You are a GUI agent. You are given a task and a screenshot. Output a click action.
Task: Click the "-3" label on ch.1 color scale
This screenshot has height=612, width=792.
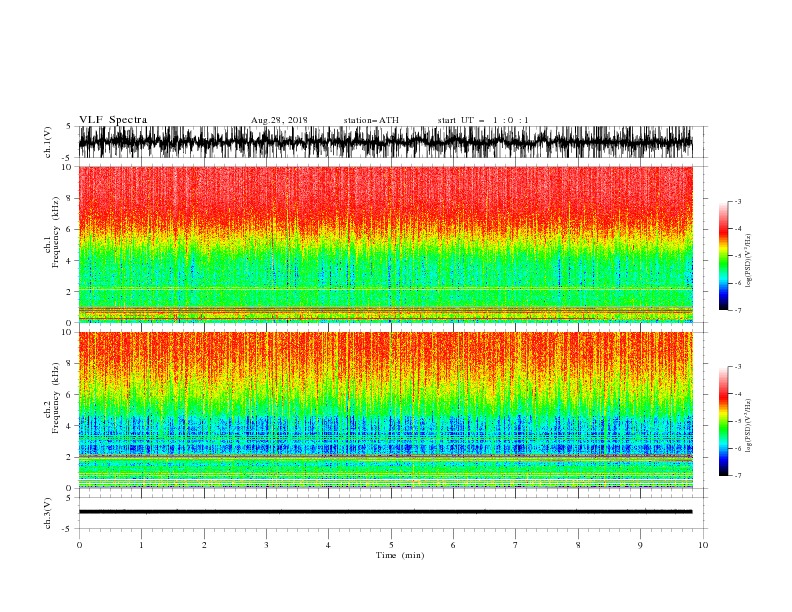[738, 201]
